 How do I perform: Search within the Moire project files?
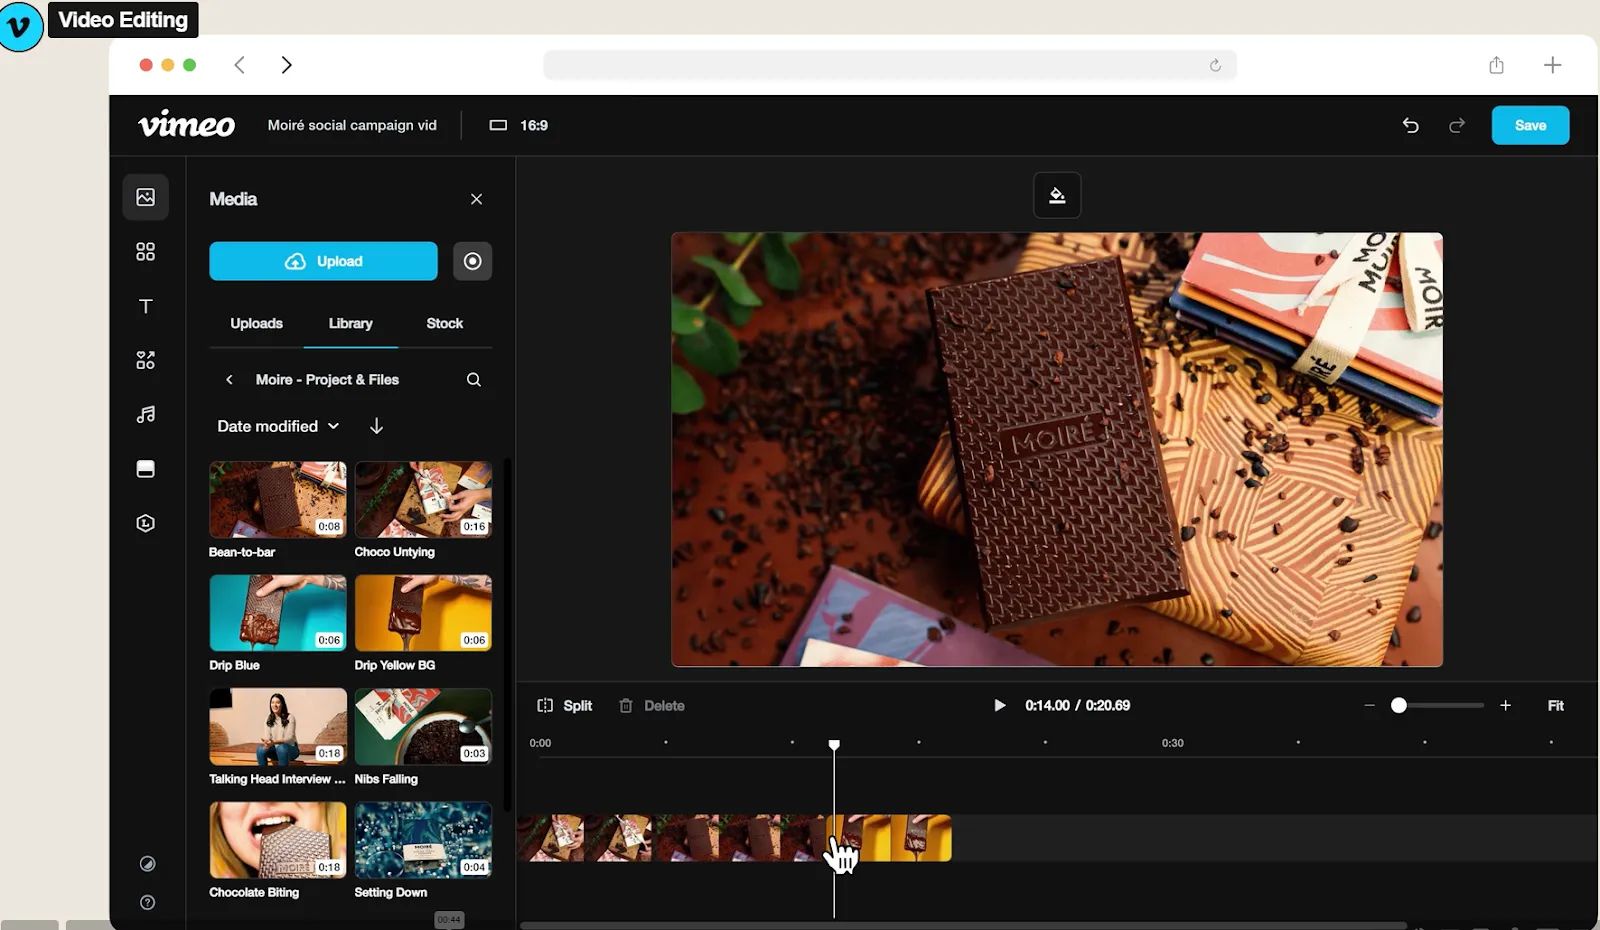(x=474, y=380)
